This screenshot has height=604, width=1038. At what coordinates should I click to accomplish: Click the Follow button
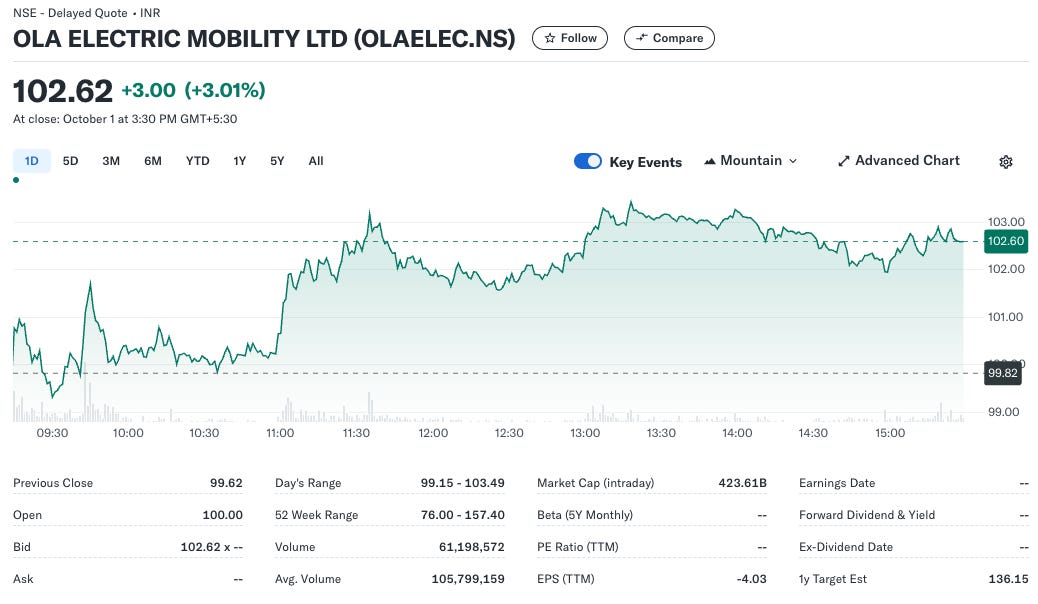pos(570,38)
